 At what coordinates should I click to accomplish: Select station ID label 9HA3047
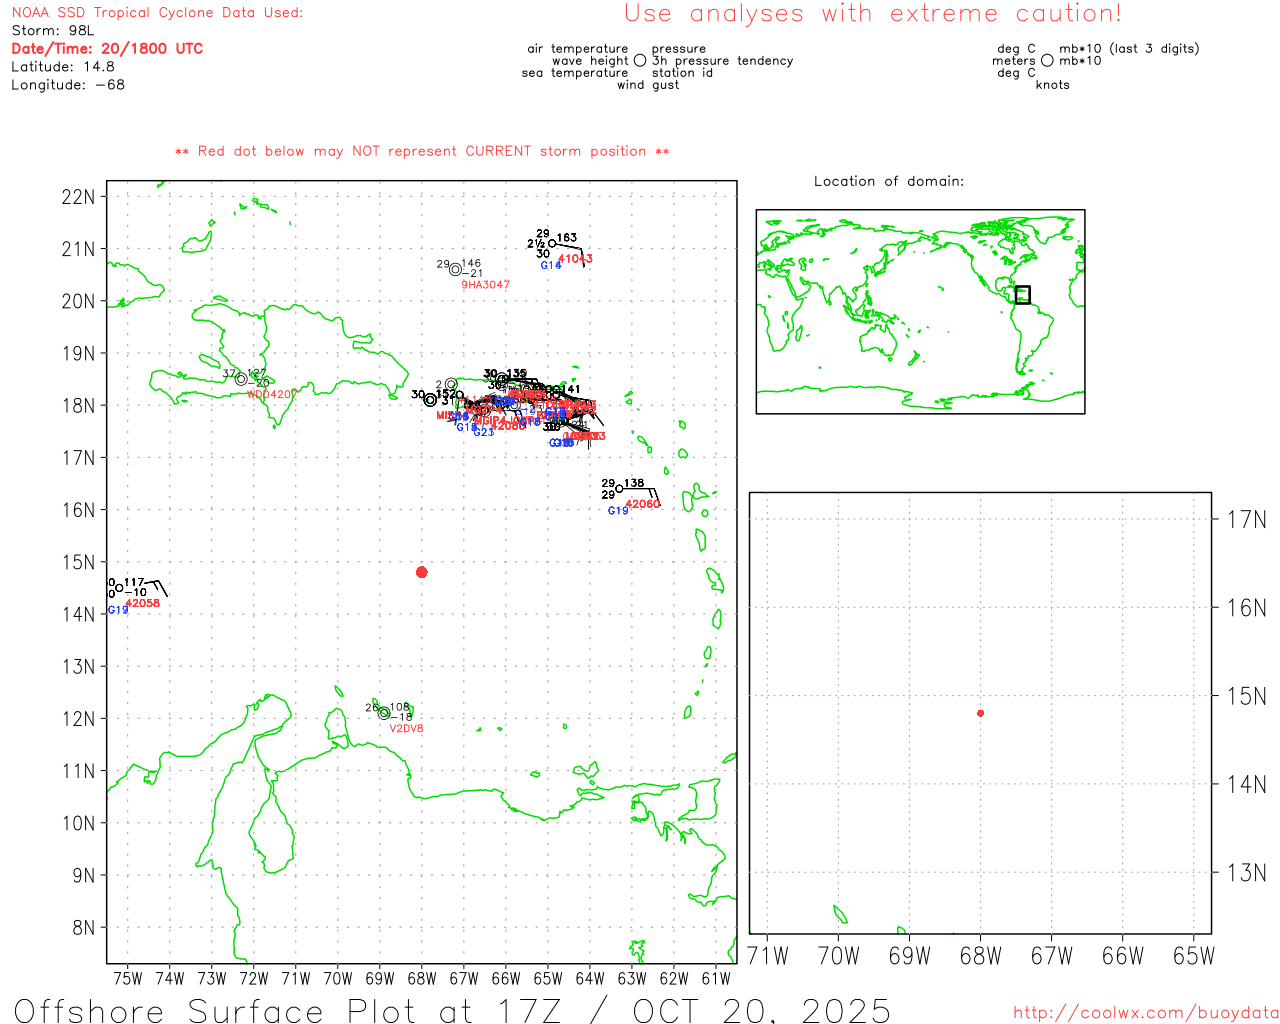485,285
